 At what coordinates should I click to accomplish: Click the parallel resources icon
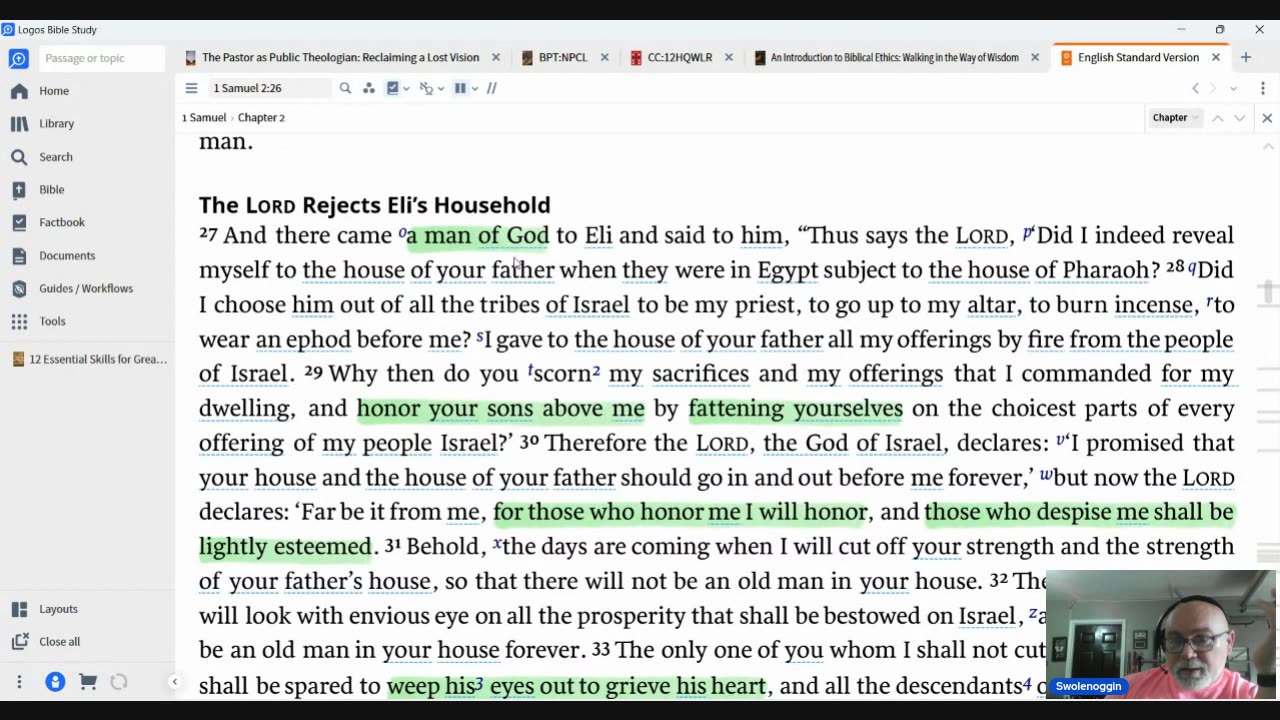[369, 88]
